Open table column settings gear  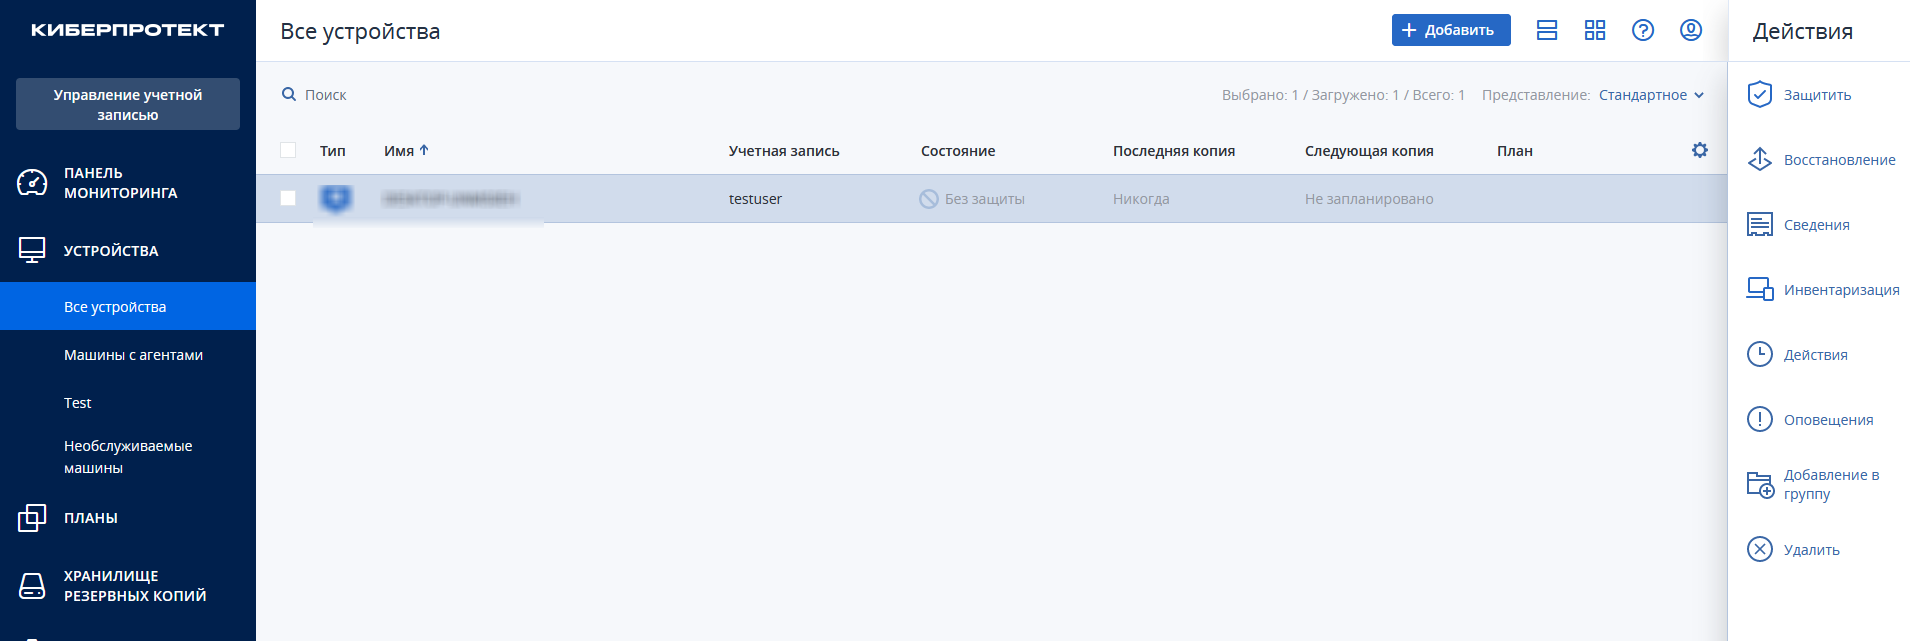tap(1700, 150)
